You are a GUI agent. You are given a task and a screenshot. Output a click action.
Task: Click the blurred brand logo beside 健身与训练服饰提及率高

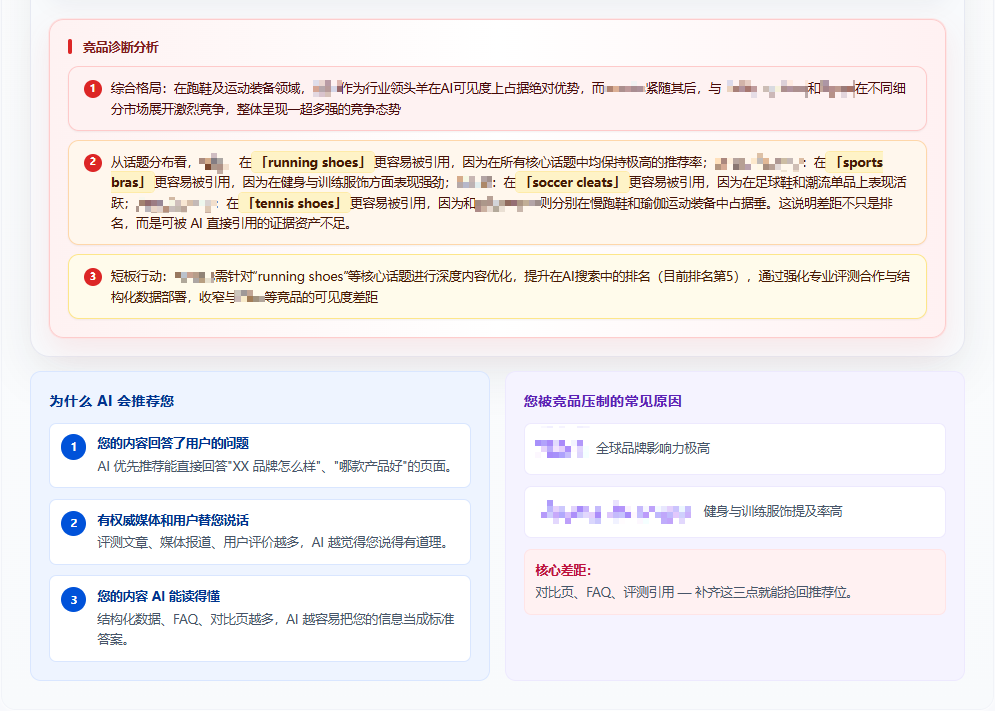tap(616, 512)
